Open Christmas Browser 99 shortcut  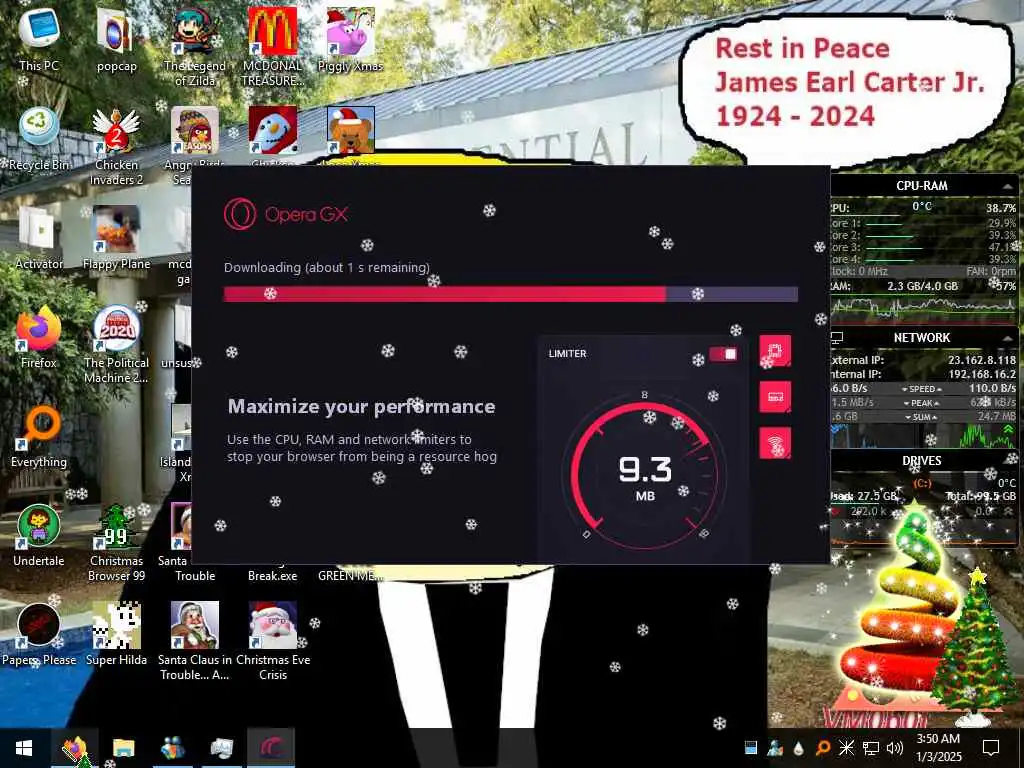[116, 543]
